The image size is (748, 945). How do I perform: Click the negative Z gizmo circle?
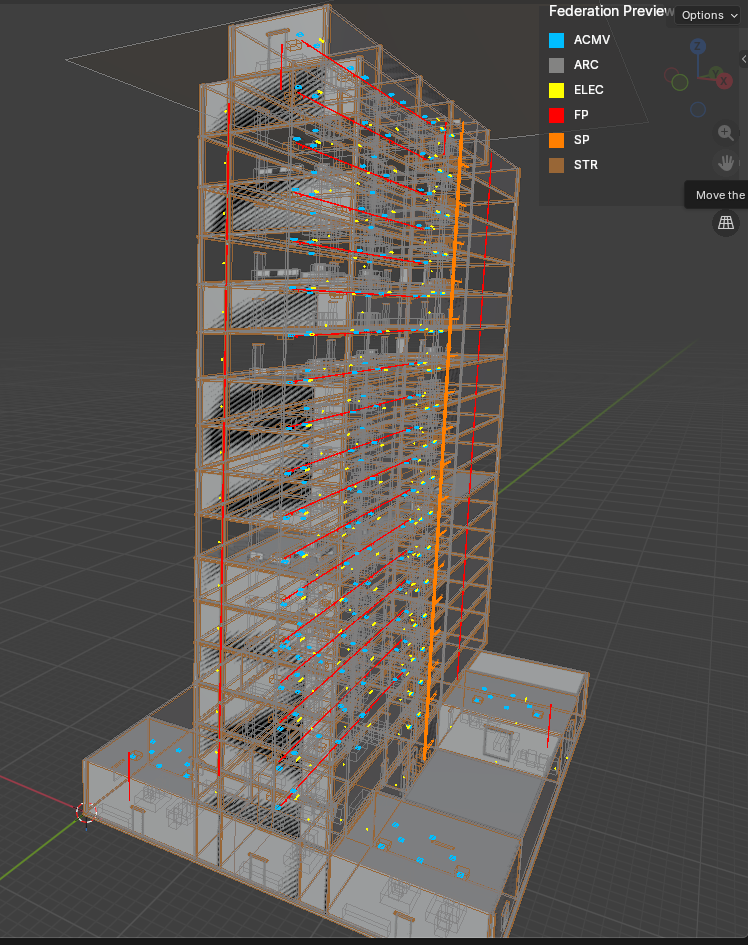pyautogui.click(x=698, y=110)
